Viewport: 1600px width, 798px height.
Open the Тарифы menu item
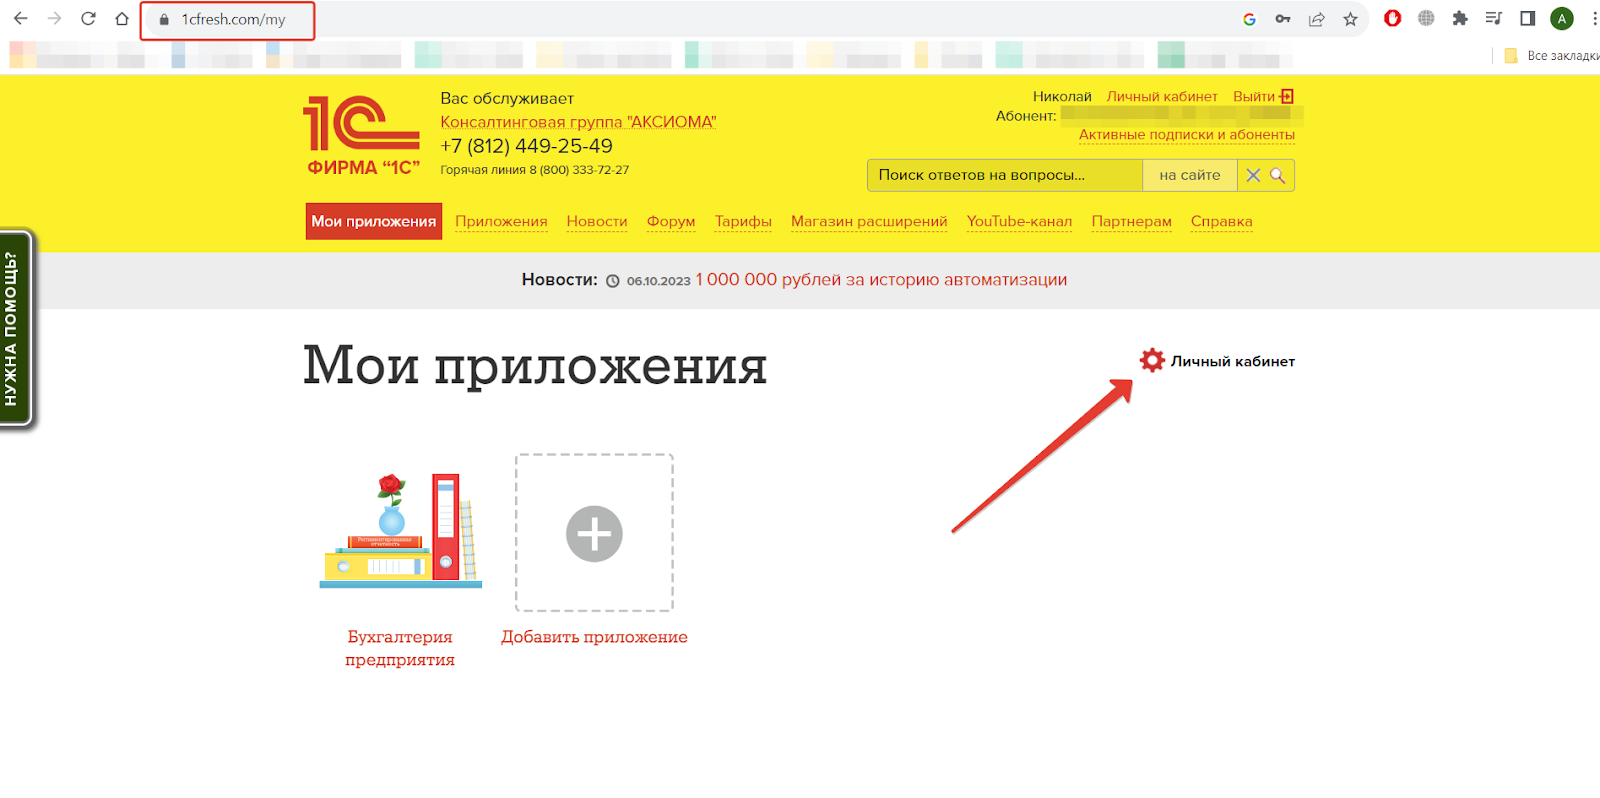(x=743, y=222)
